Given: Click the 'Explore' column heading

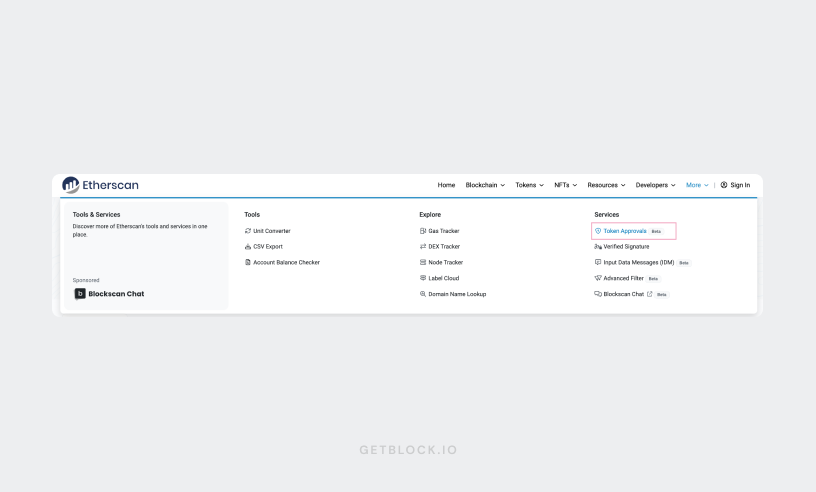Looking at the screenshot, I should pos(430,215).
